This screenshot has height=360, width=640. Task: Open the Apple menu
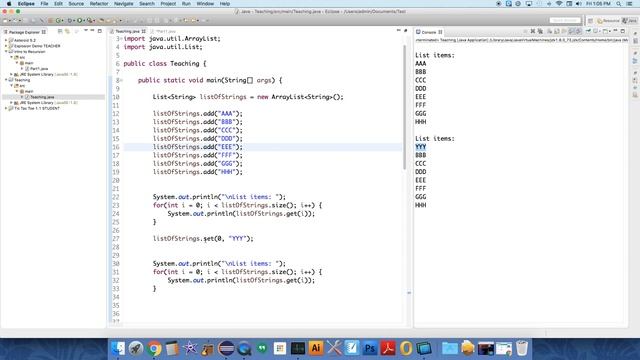[9, 4]
